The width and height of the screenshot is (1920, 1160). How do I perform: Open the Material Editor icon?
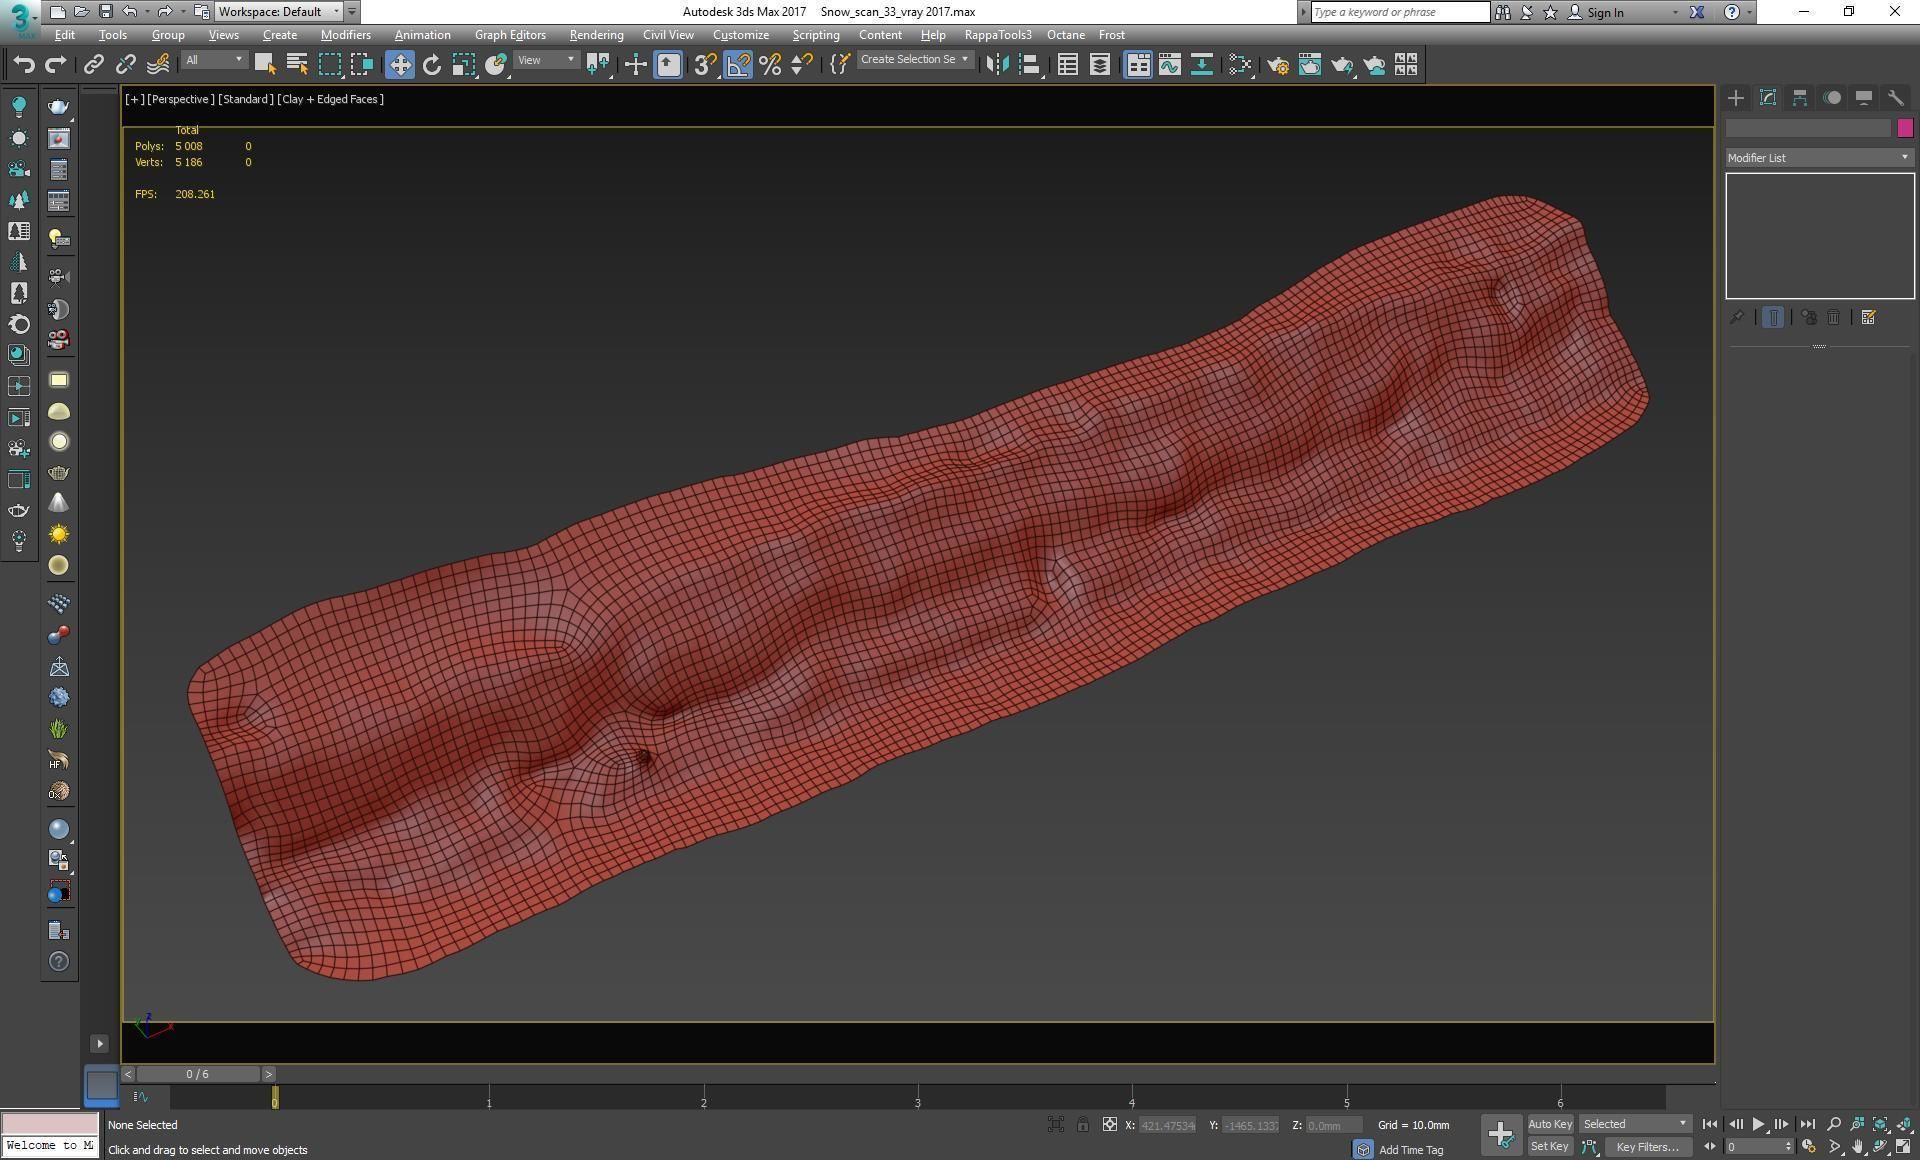click(x=1240, y=65)
